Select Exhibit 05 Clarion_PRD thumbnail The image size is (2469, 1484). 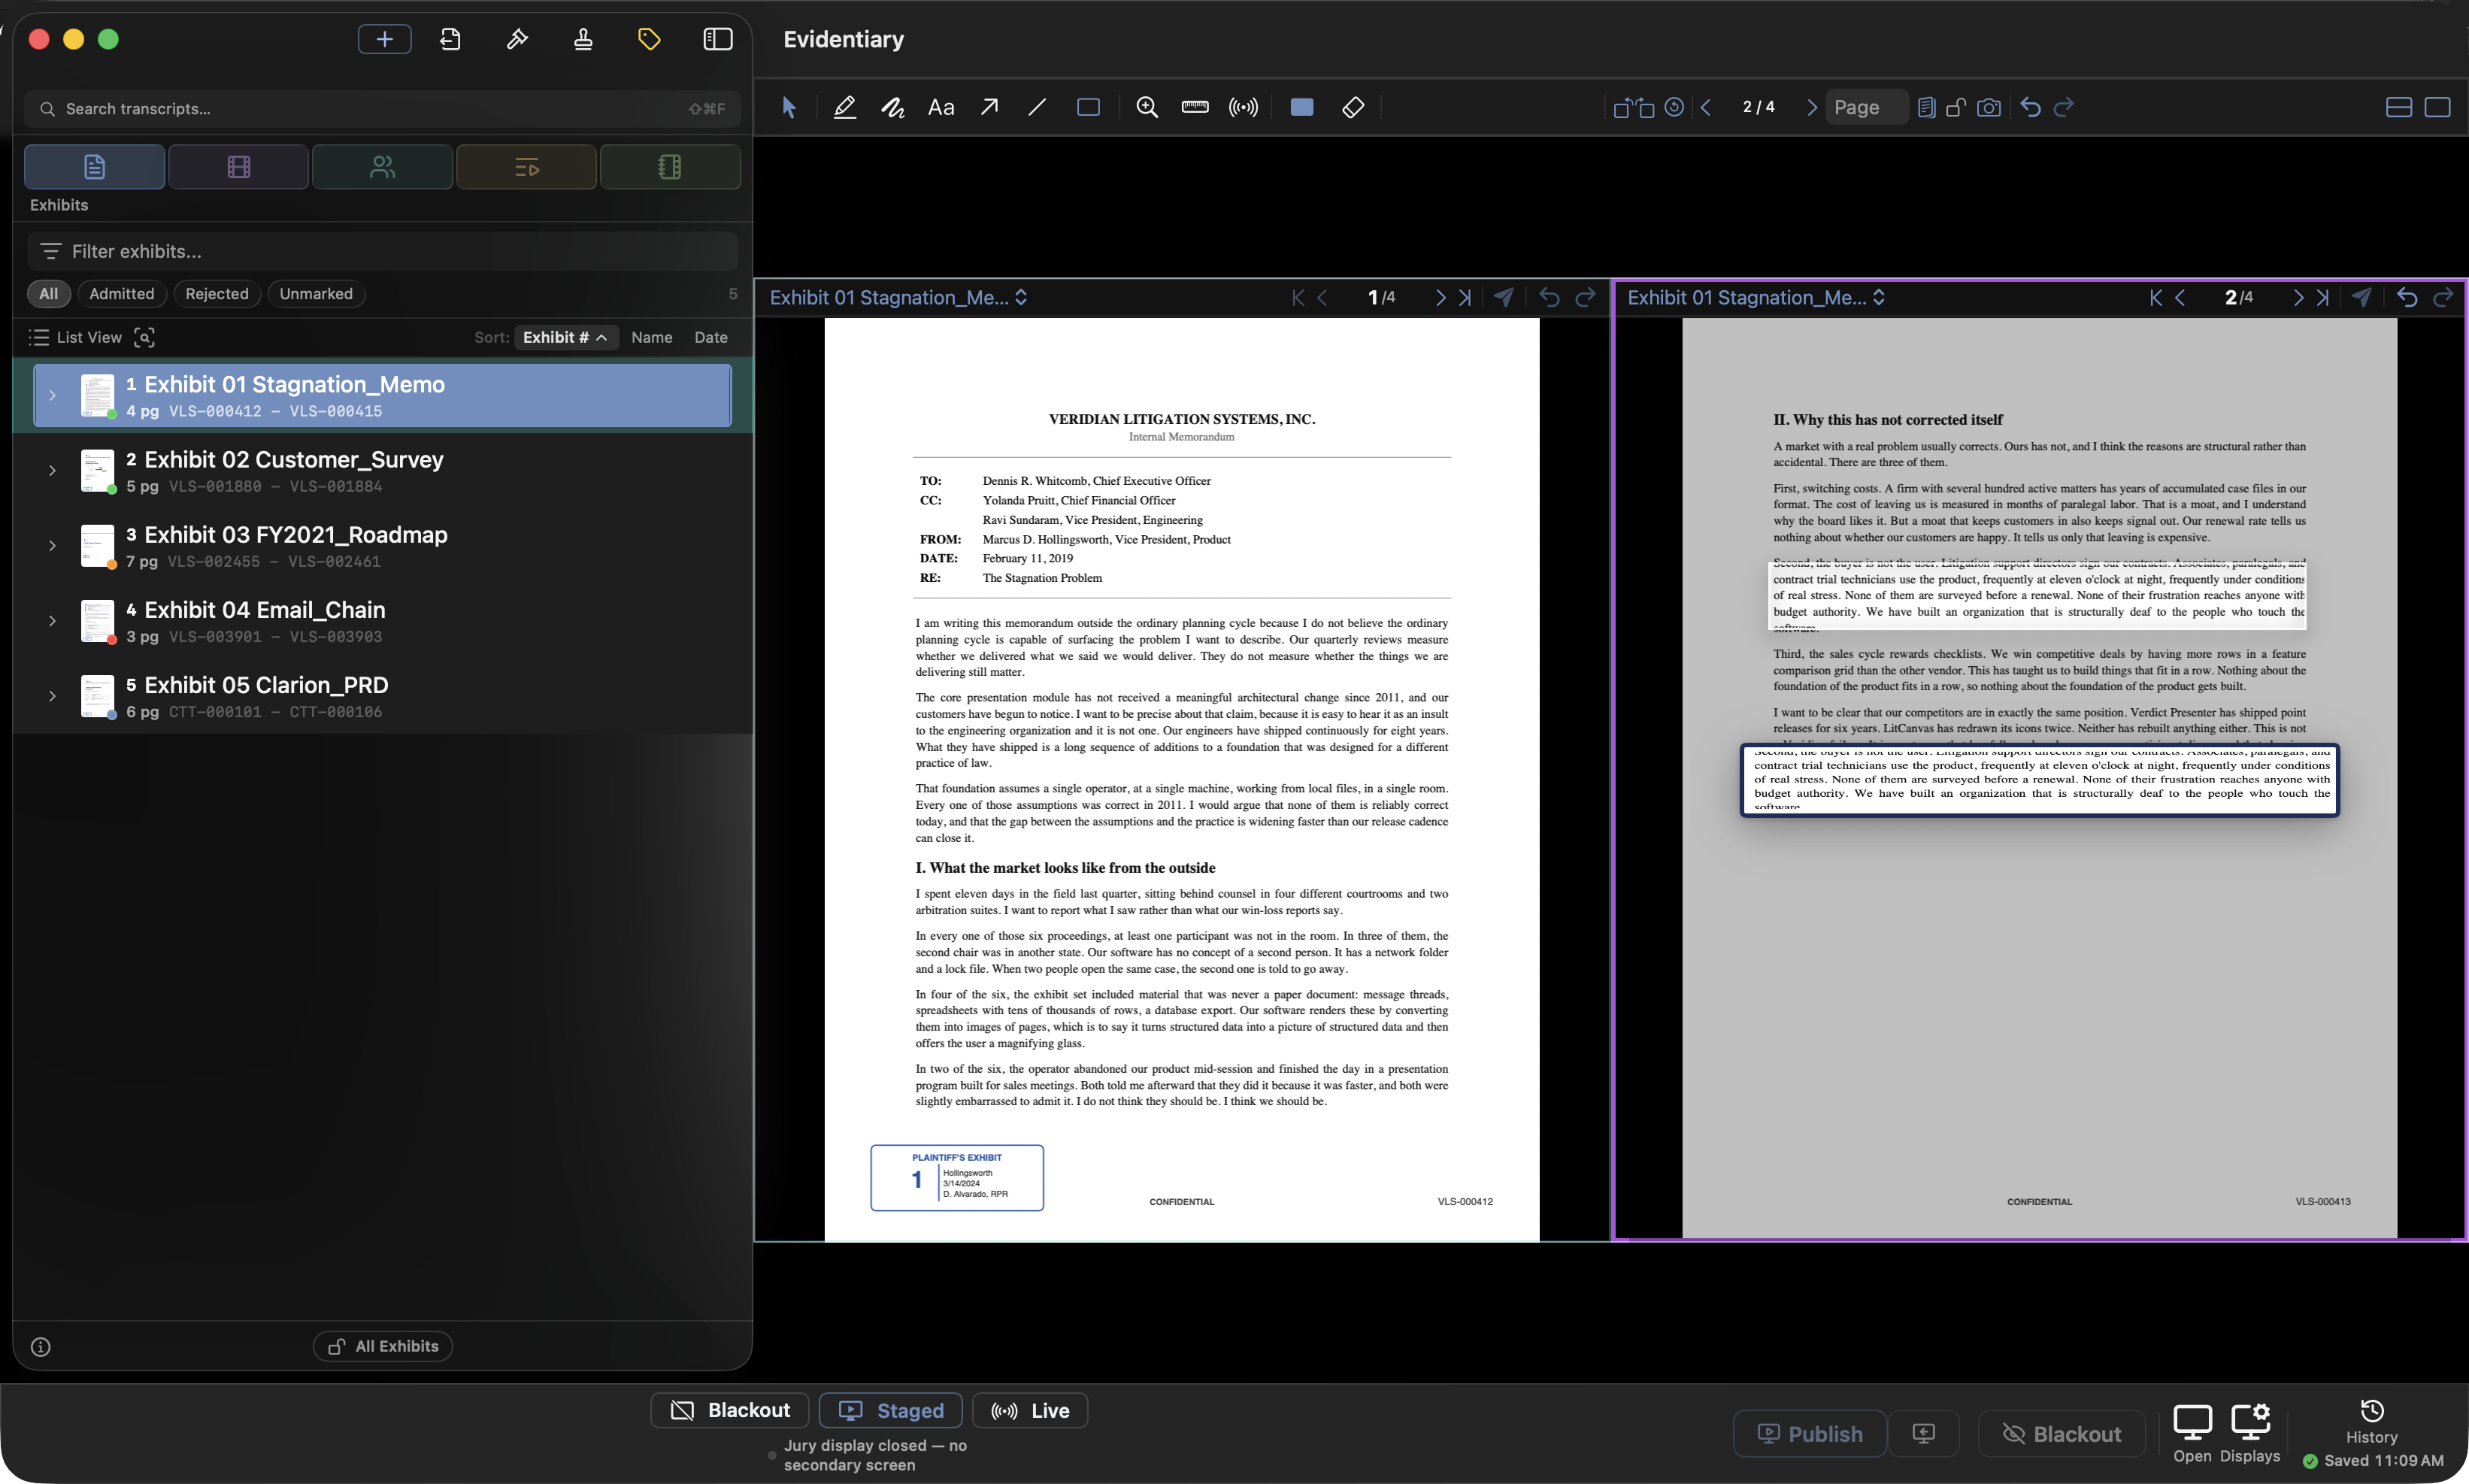point(97,697)
